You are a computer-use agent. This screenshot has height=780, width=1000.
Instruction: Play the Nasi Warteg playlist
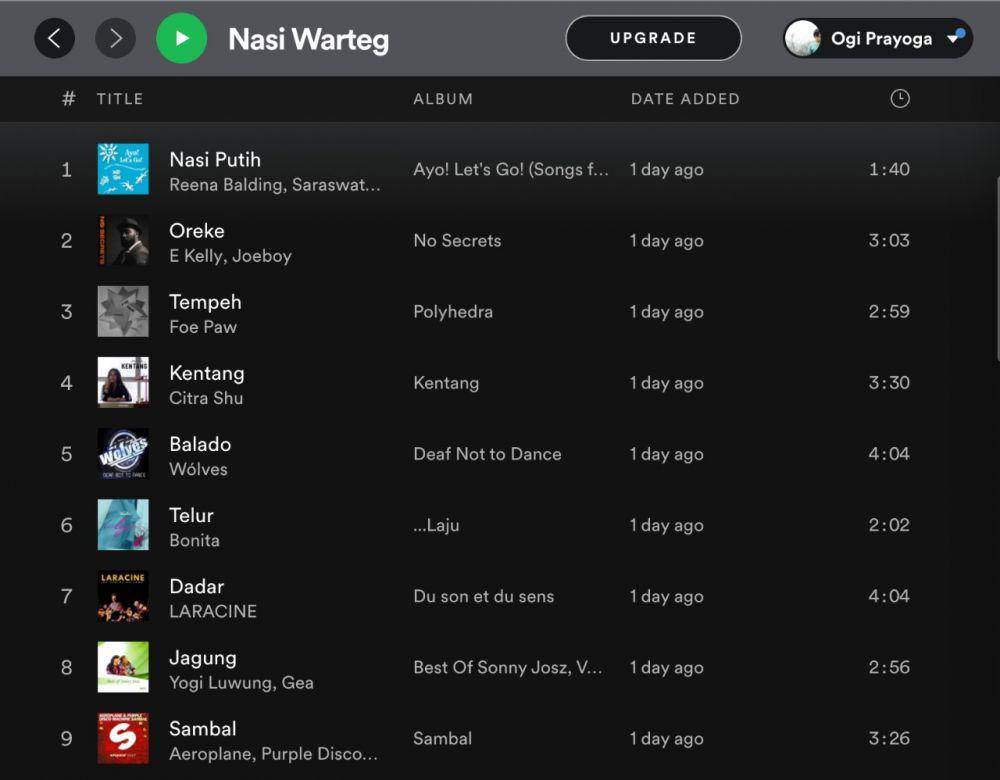182,38
